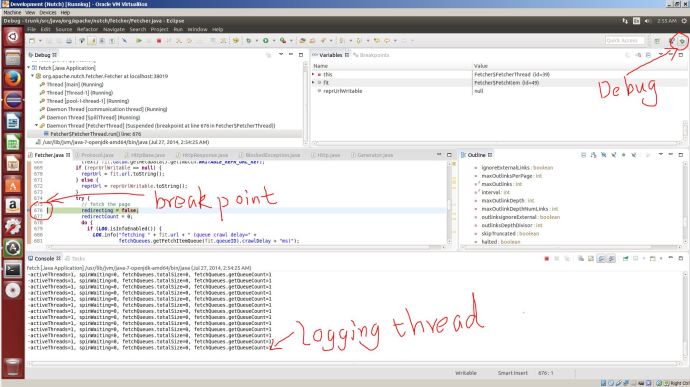Switch to Generator.java editor tab

[372, 155]
